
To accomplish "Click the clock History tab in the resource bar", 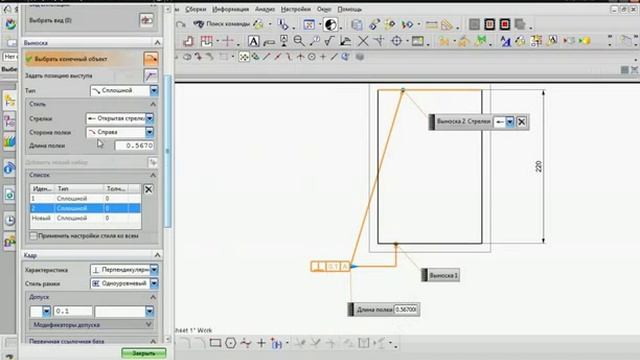I will pyautogui.click(x=10, y=220).
